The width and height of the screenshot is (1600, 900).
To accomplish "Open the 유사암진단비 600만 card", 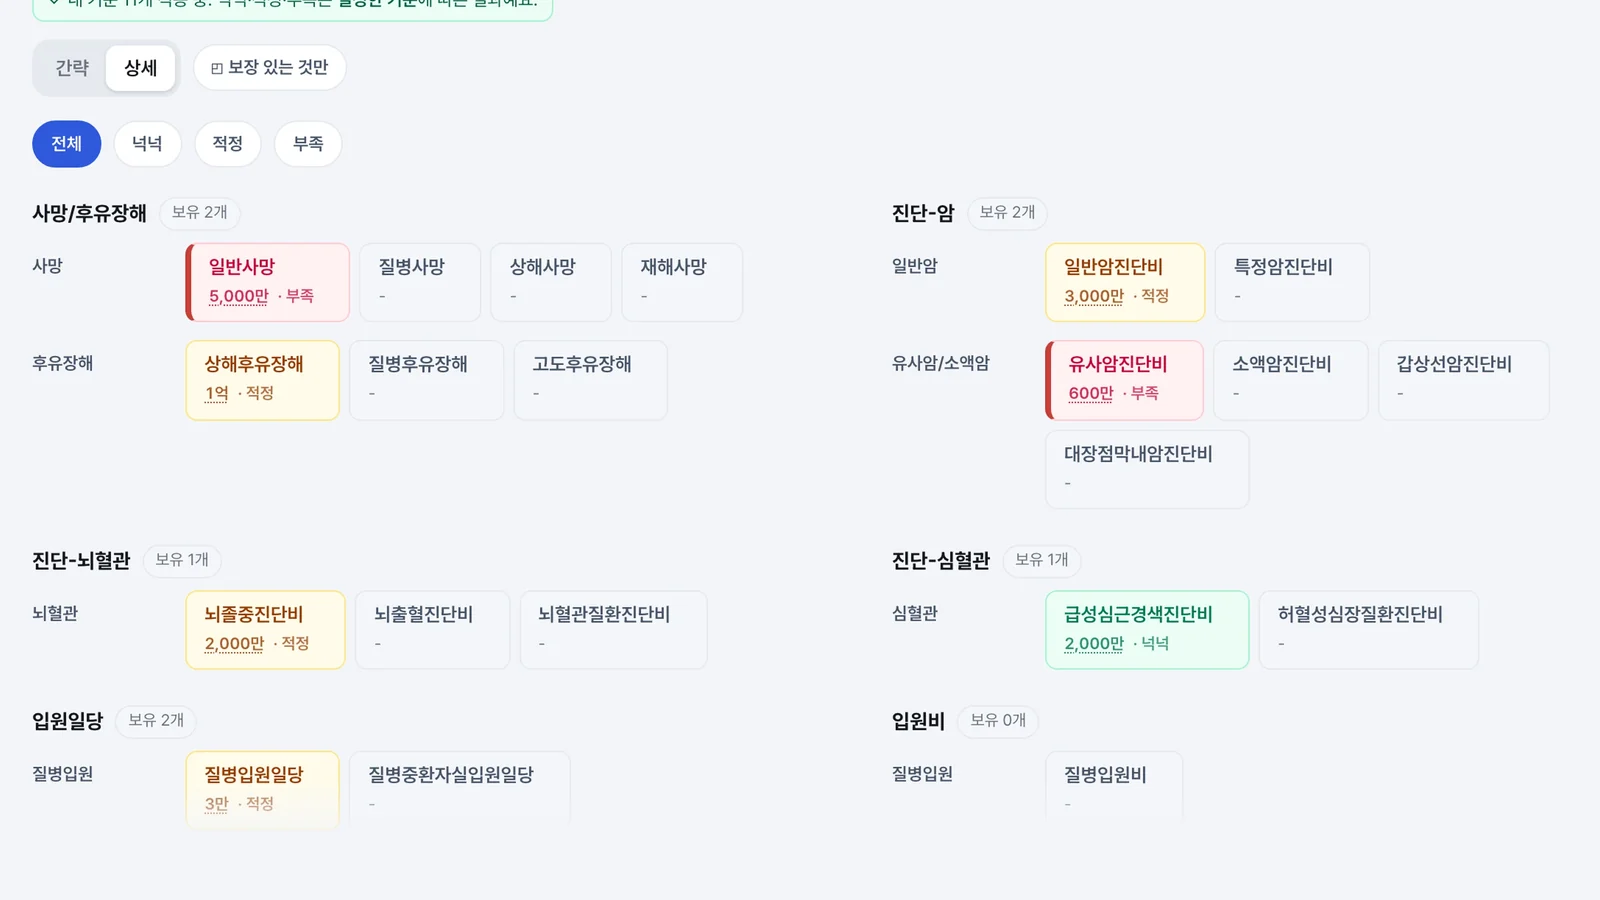I will pos(1125,380).
